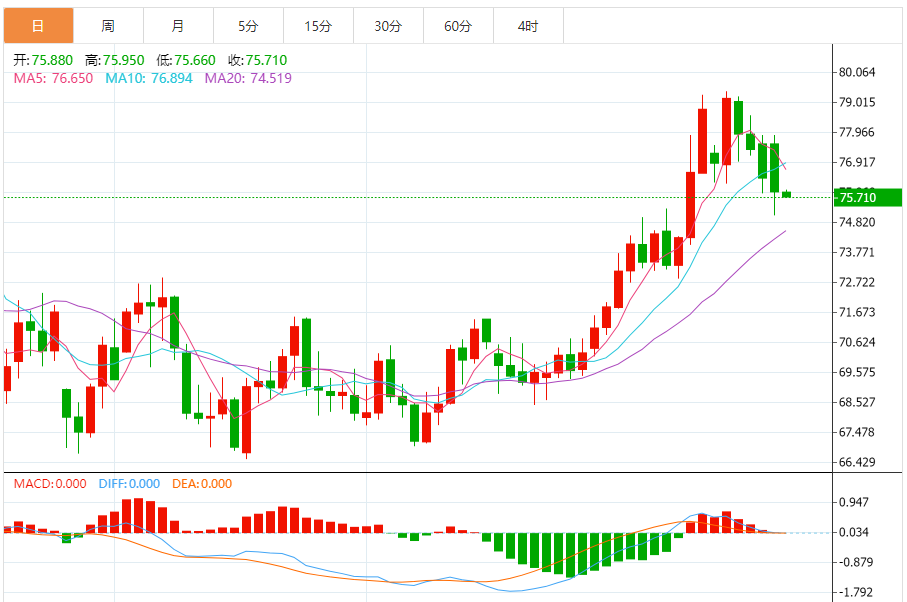Click the MA10: 76.894 indicator text
The height and width of the screenshot is (602, 907).
coord(149,78)
